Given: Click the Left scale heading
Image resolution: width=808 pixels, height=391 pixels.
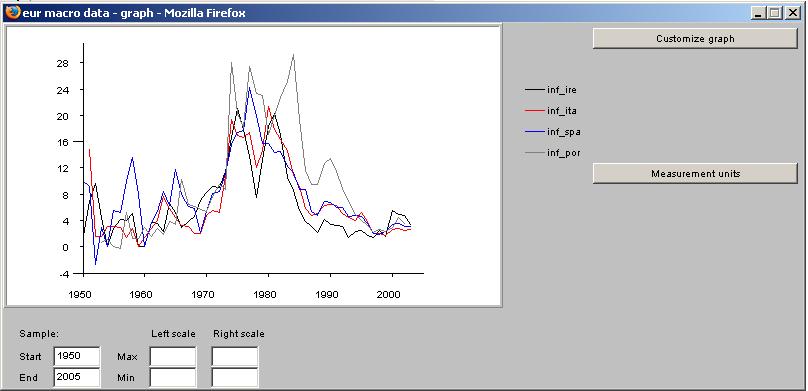Looking at the screenshot, I should click(x=173, y=334).
